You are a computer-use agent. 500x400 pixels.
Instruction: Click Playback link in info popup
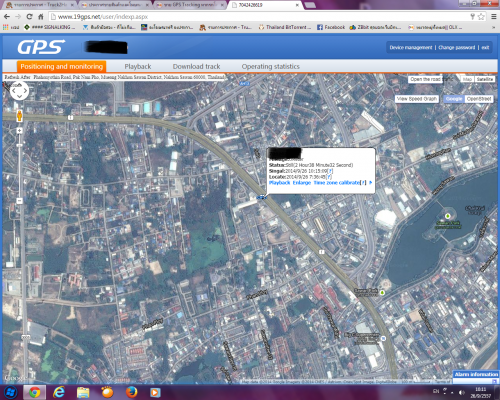click(279, 183)
